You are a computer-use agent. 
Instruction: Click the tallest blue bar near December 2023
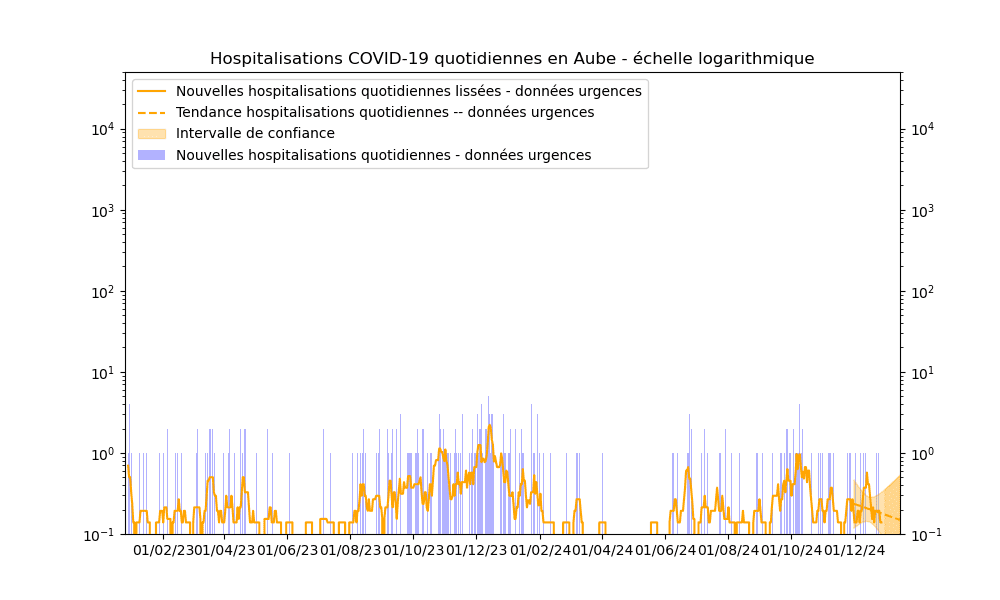489,465
